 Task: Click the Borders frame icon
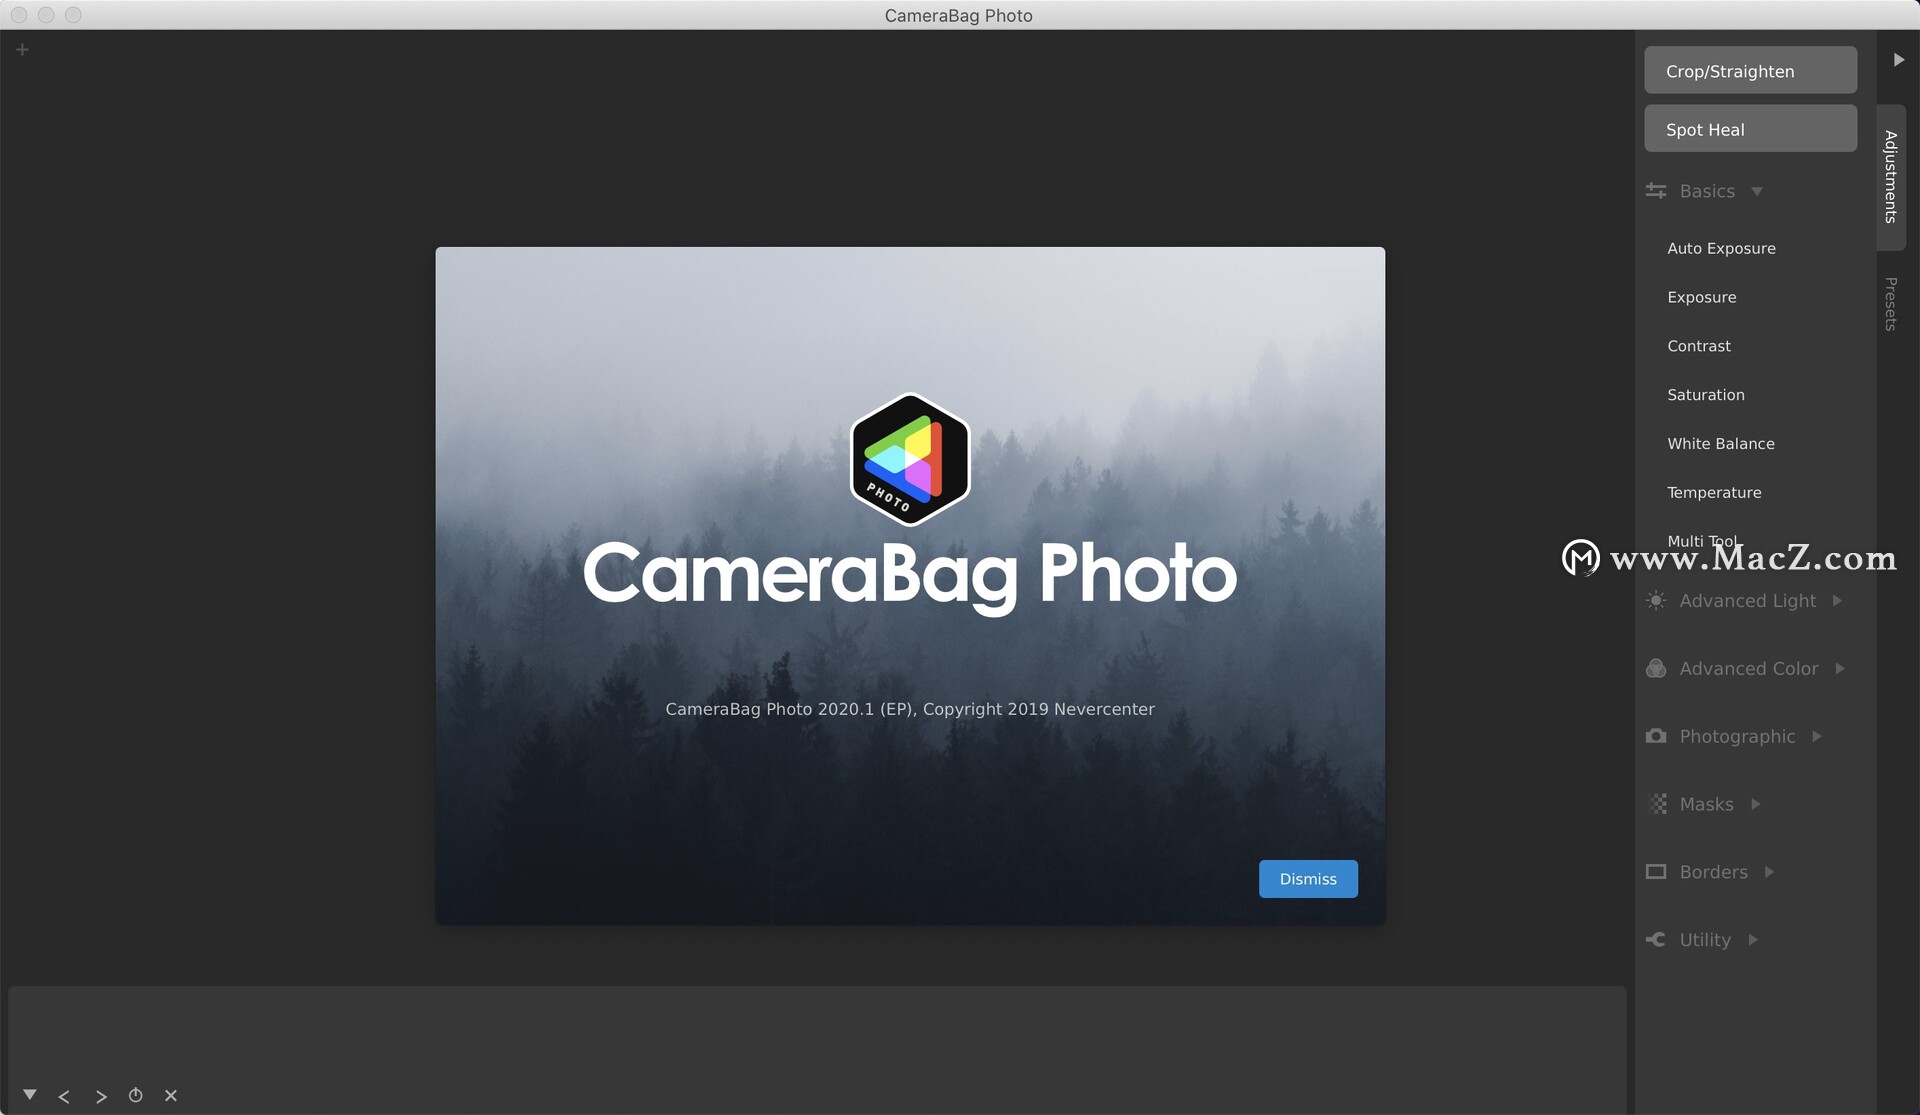(1656, 872)
